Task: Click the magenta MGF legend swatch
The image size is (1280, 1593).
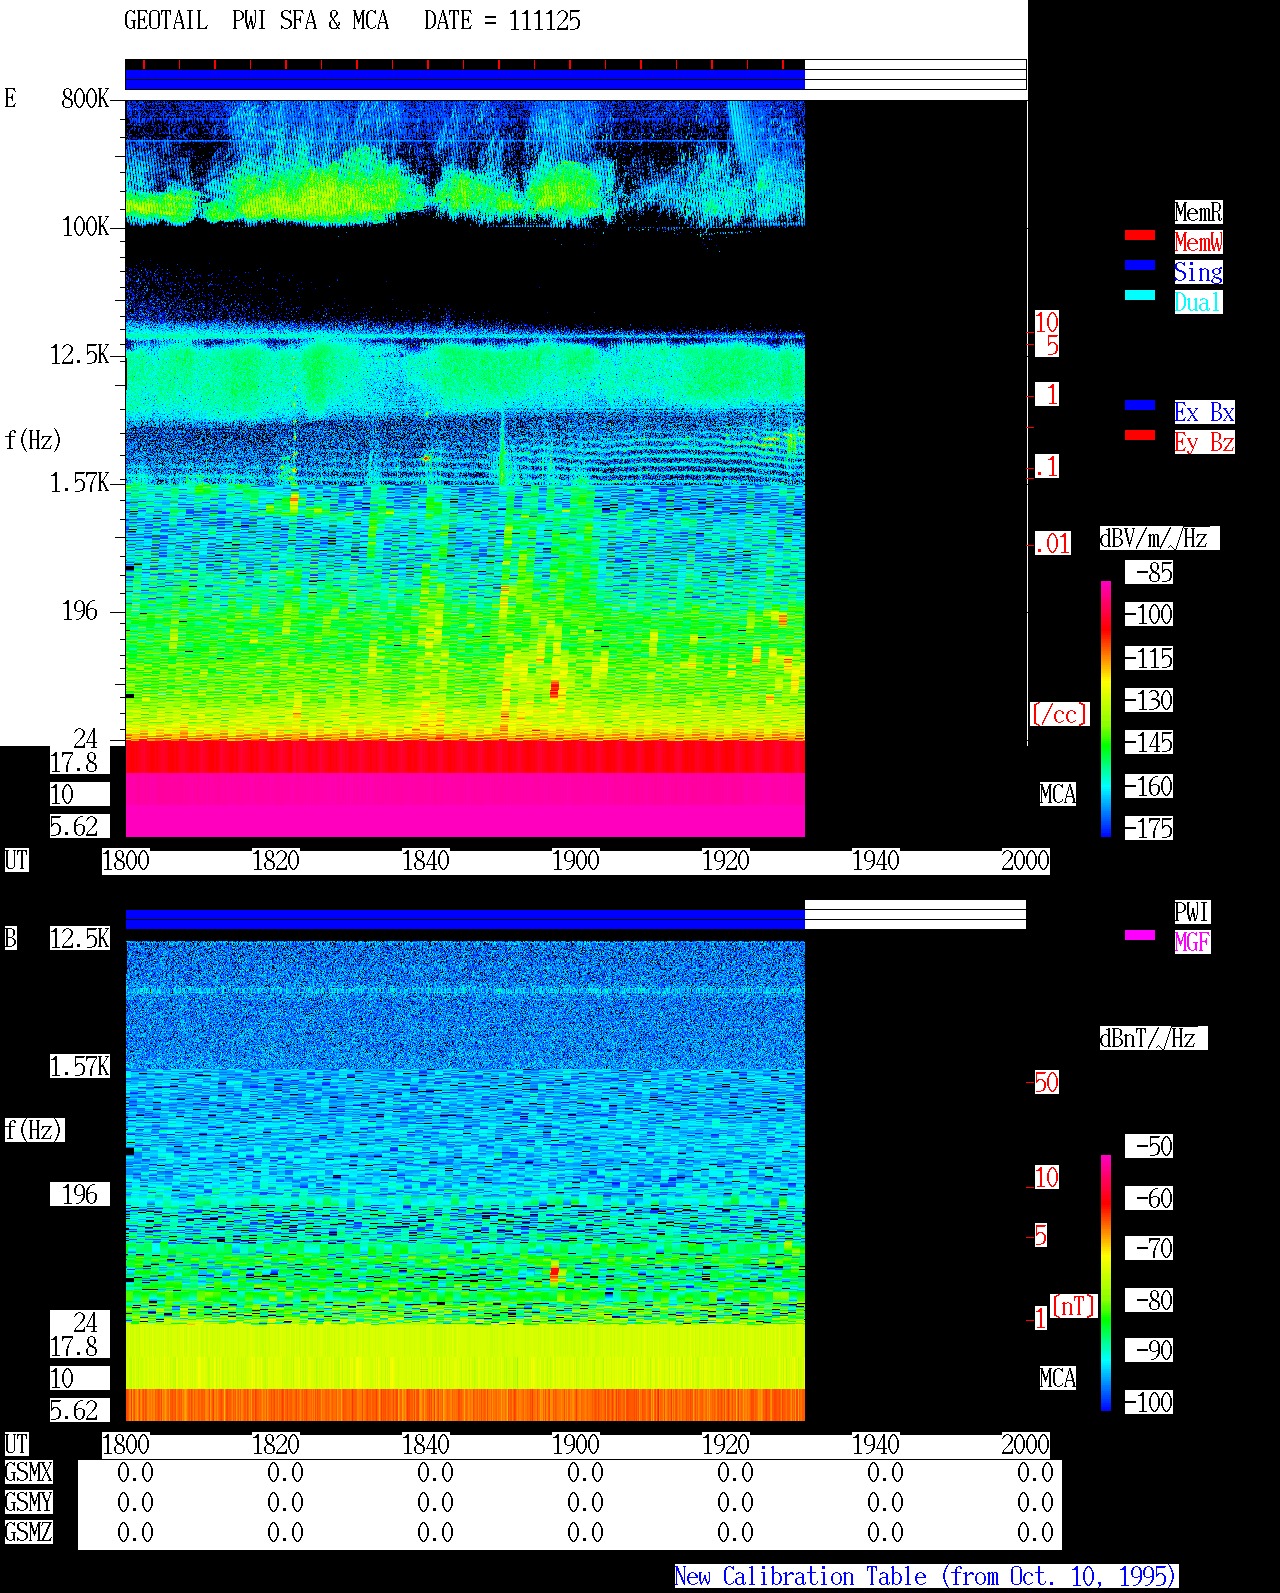Action: (1139, 936)
